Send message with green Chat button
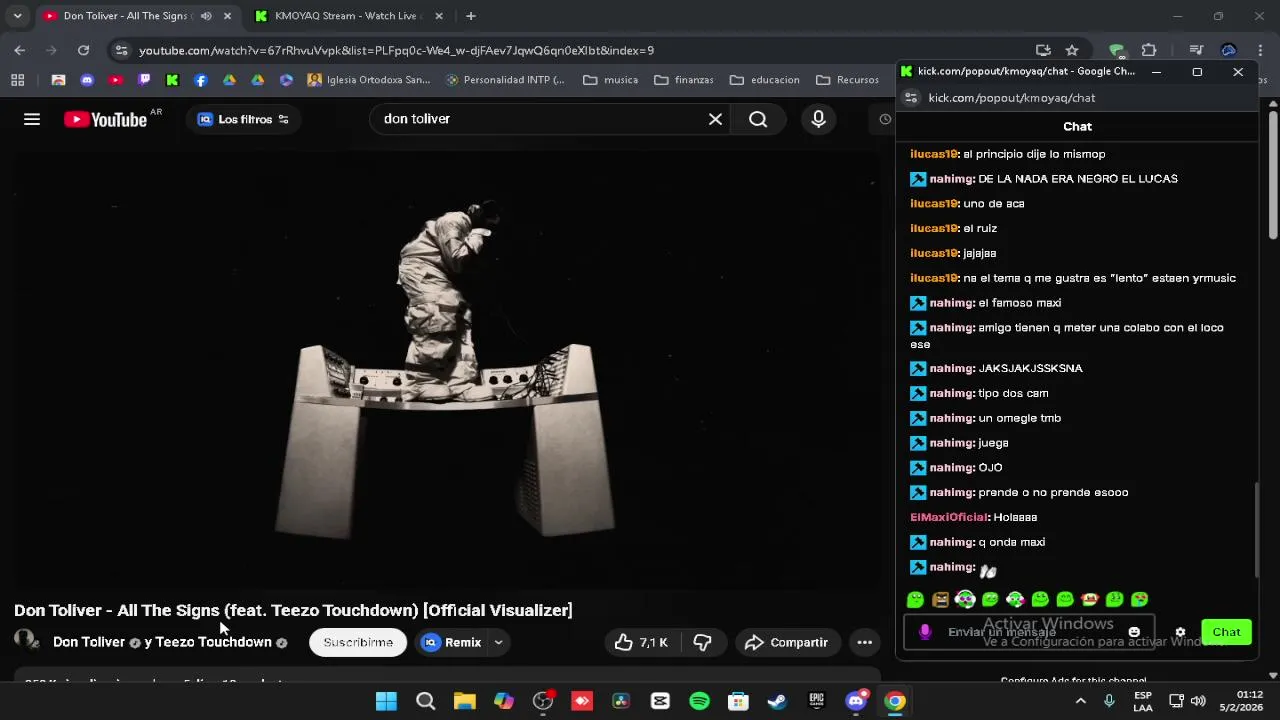Screen dimensions: 1280x720 click(1226, 632)
